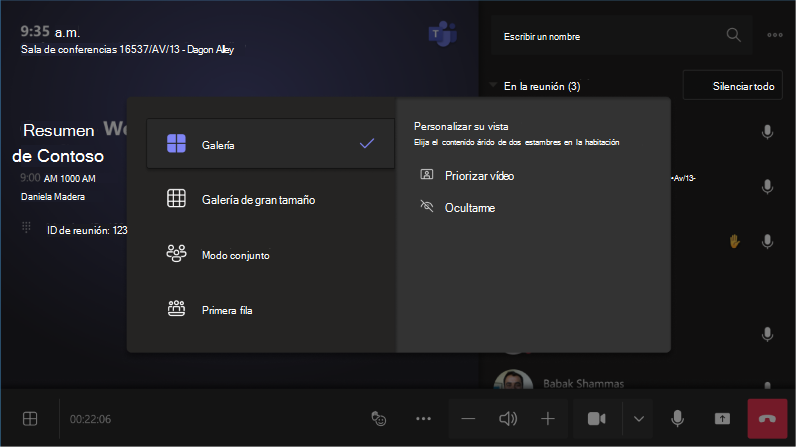Viewport: 796px width, 447px height.
Task: Click the Personalizar su vista heading
Action: 461,126
